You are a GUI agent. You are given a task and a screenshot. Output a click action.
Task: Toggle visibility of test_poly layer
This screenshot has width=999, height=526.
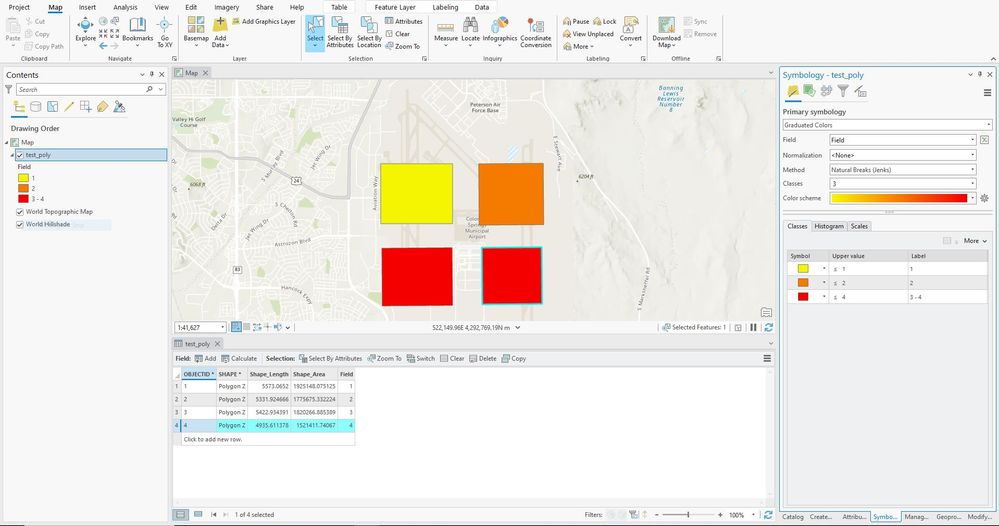coord(20,155)
